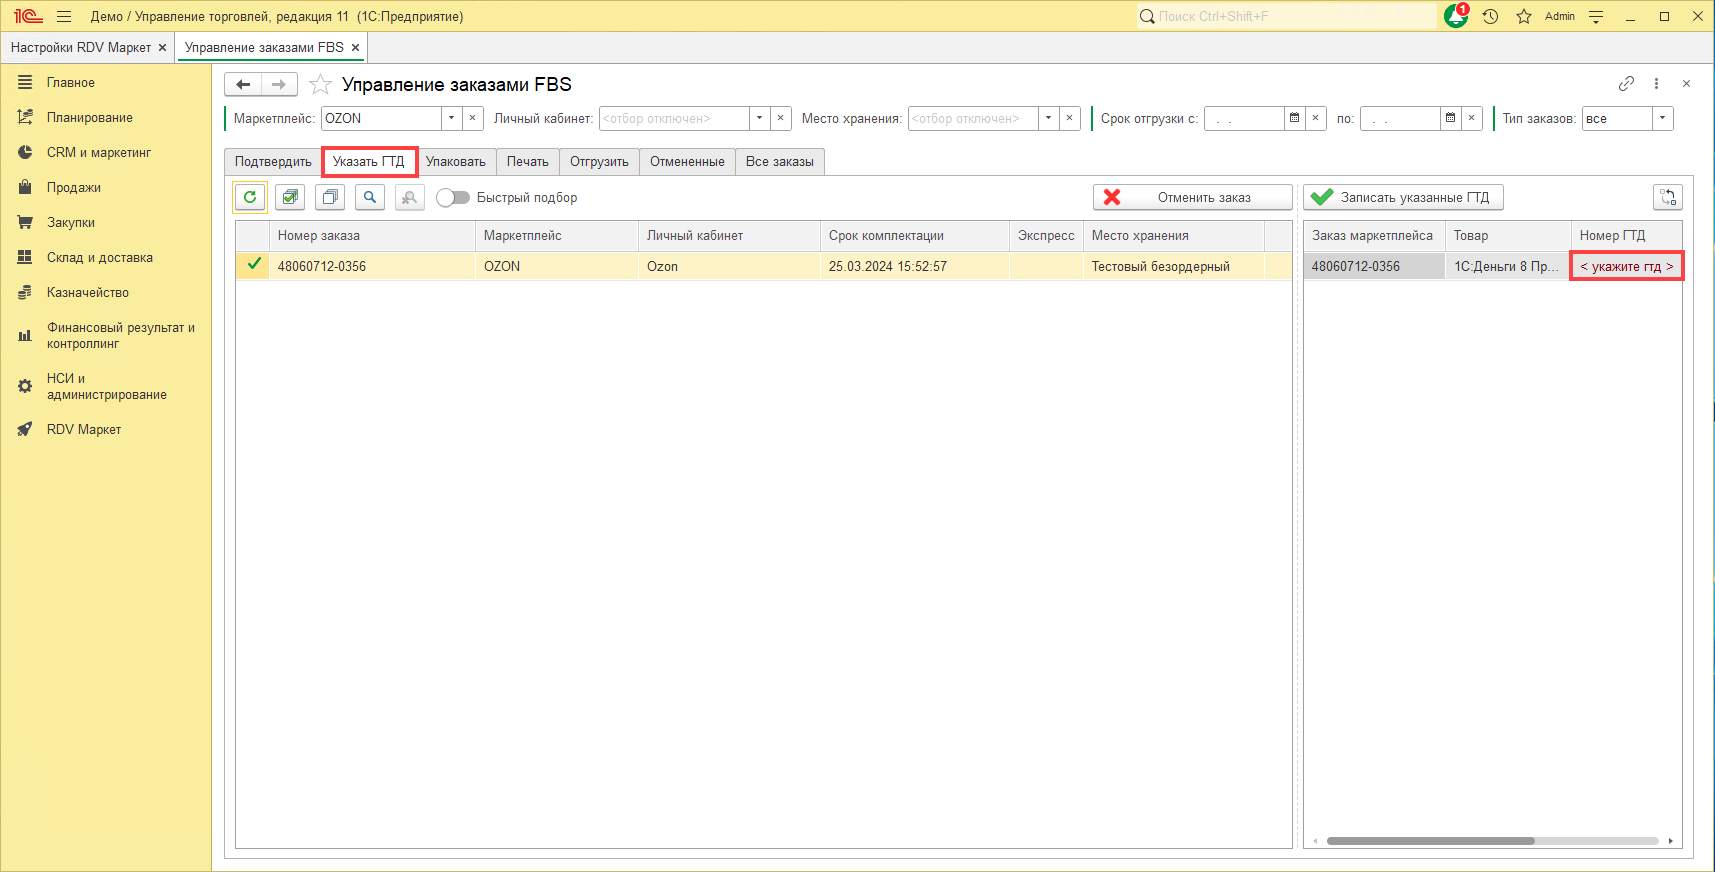Click the '< укажите гтд >' cell
Viewport: 1715px width, 872px height.
(1627, 266)
